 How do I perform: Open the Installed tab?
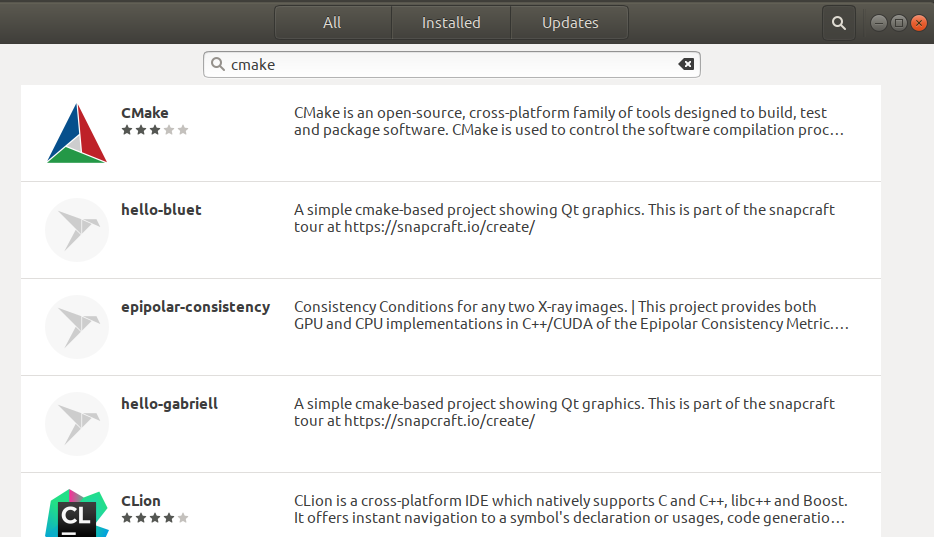click(451, 22)
